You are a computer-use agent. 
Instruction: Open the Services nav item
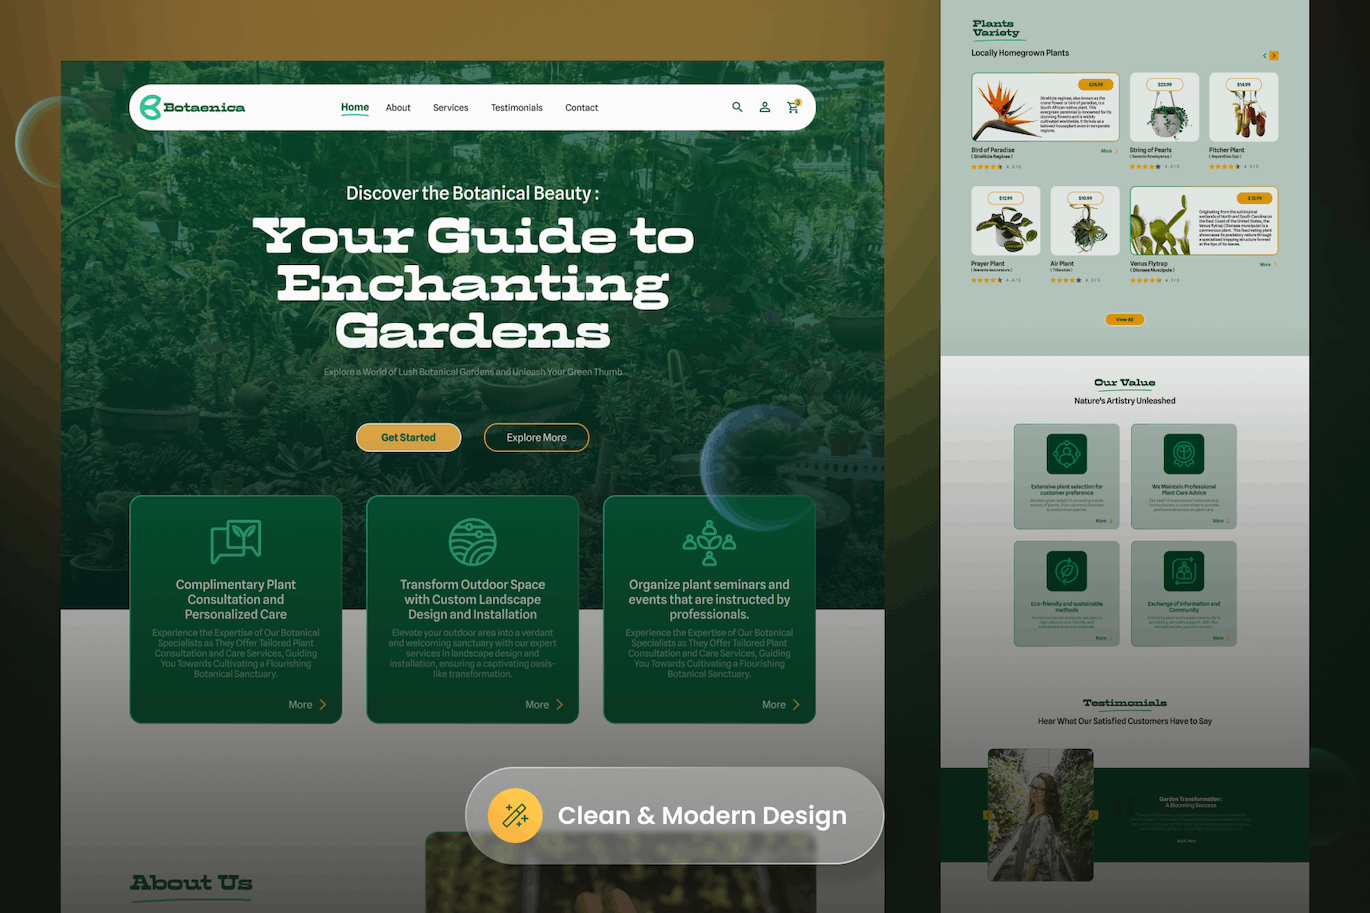coord(450,108)
